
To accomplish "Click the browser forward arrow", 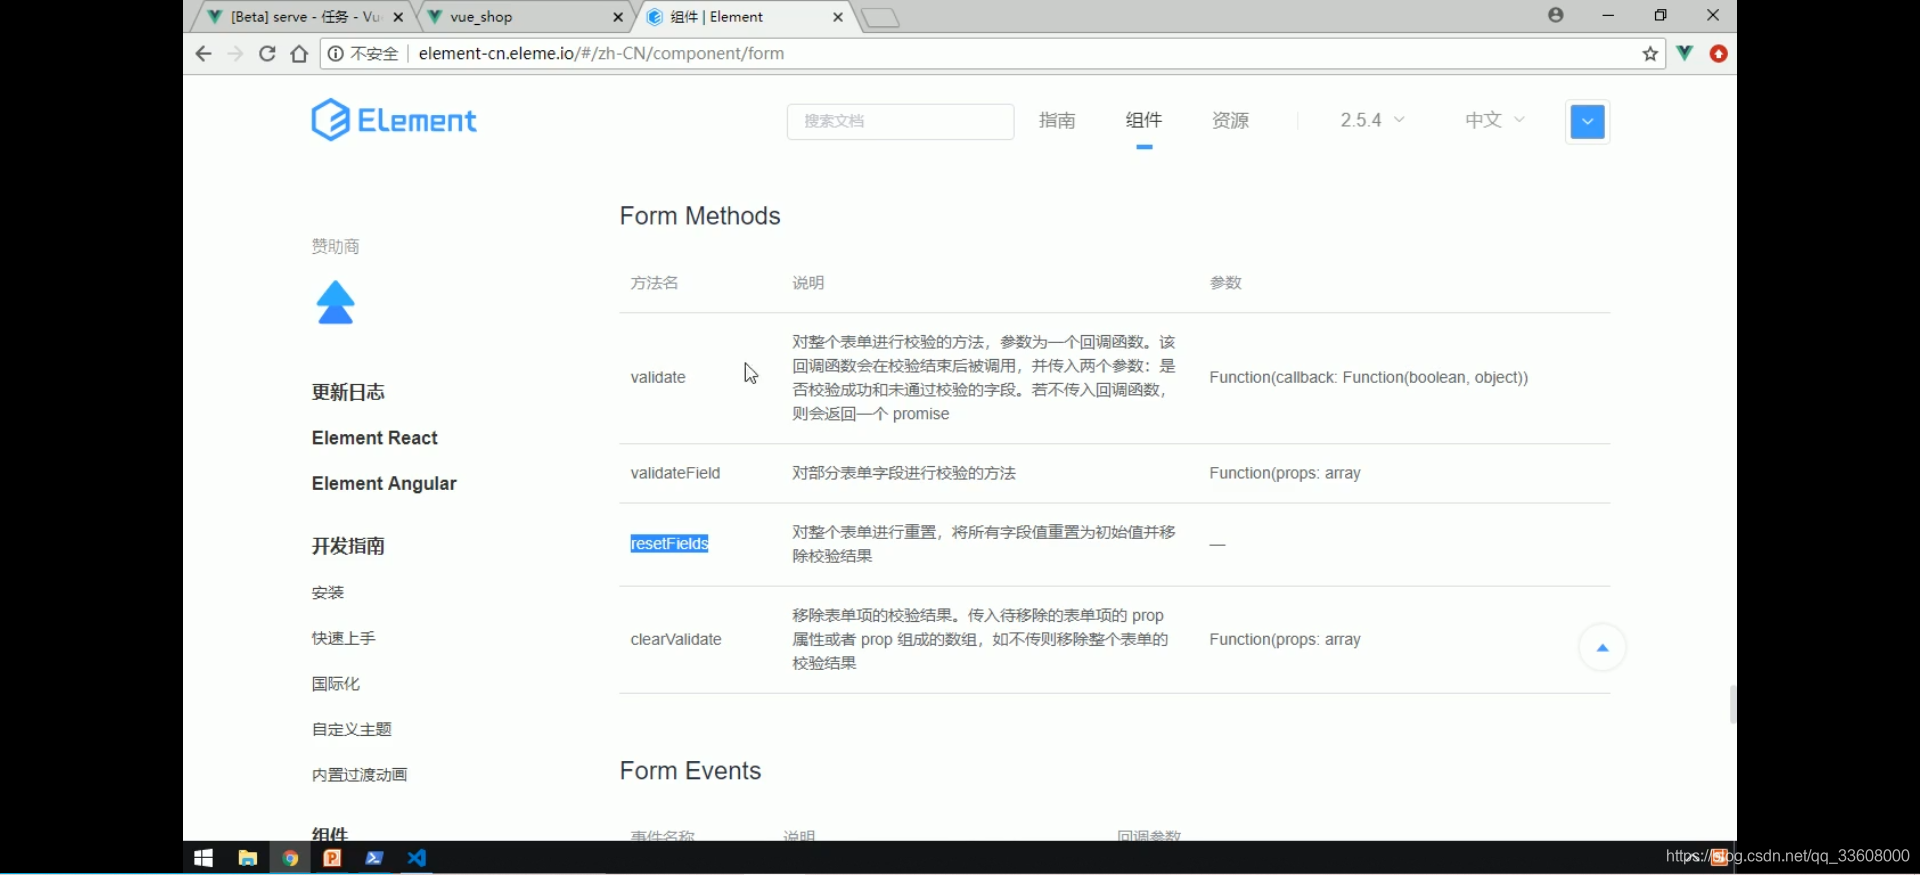I will coord(235,54).
